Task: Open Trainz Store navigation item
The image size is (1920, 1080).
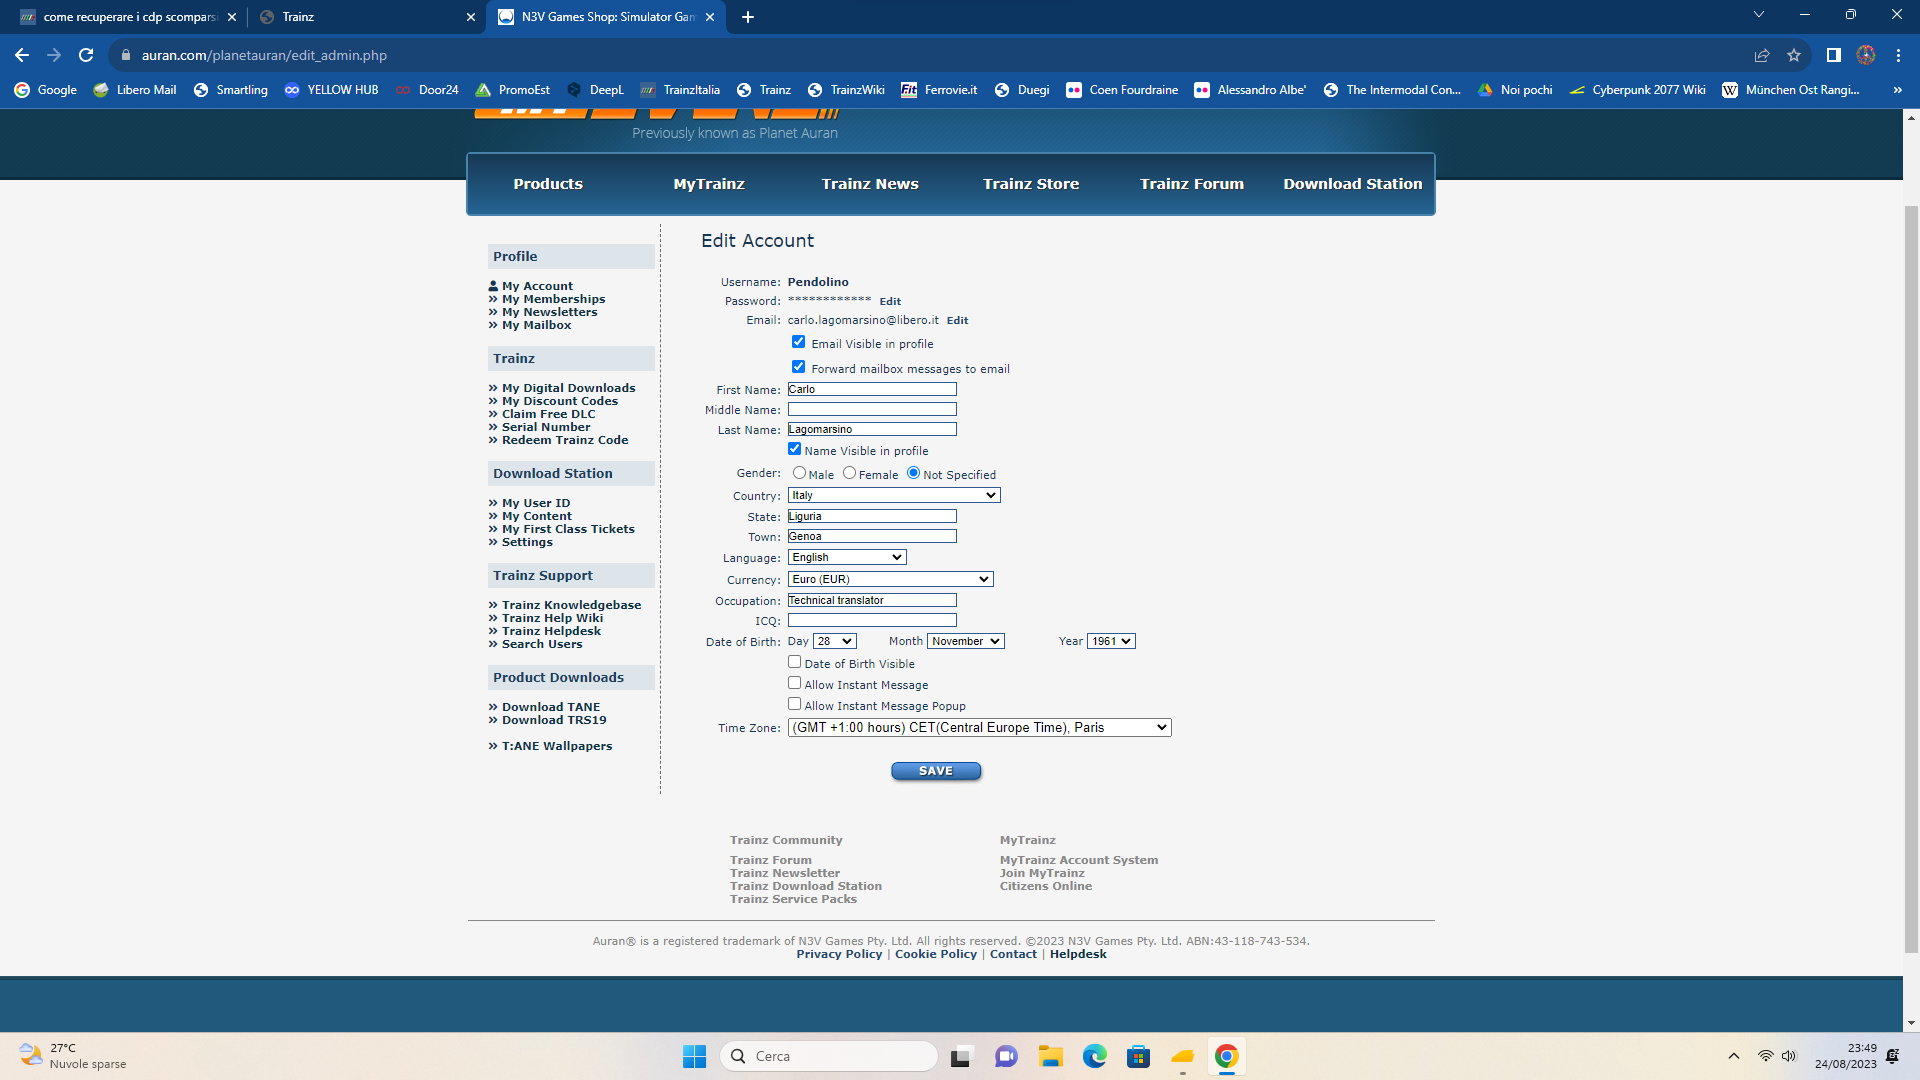Action: [1031, 184]
